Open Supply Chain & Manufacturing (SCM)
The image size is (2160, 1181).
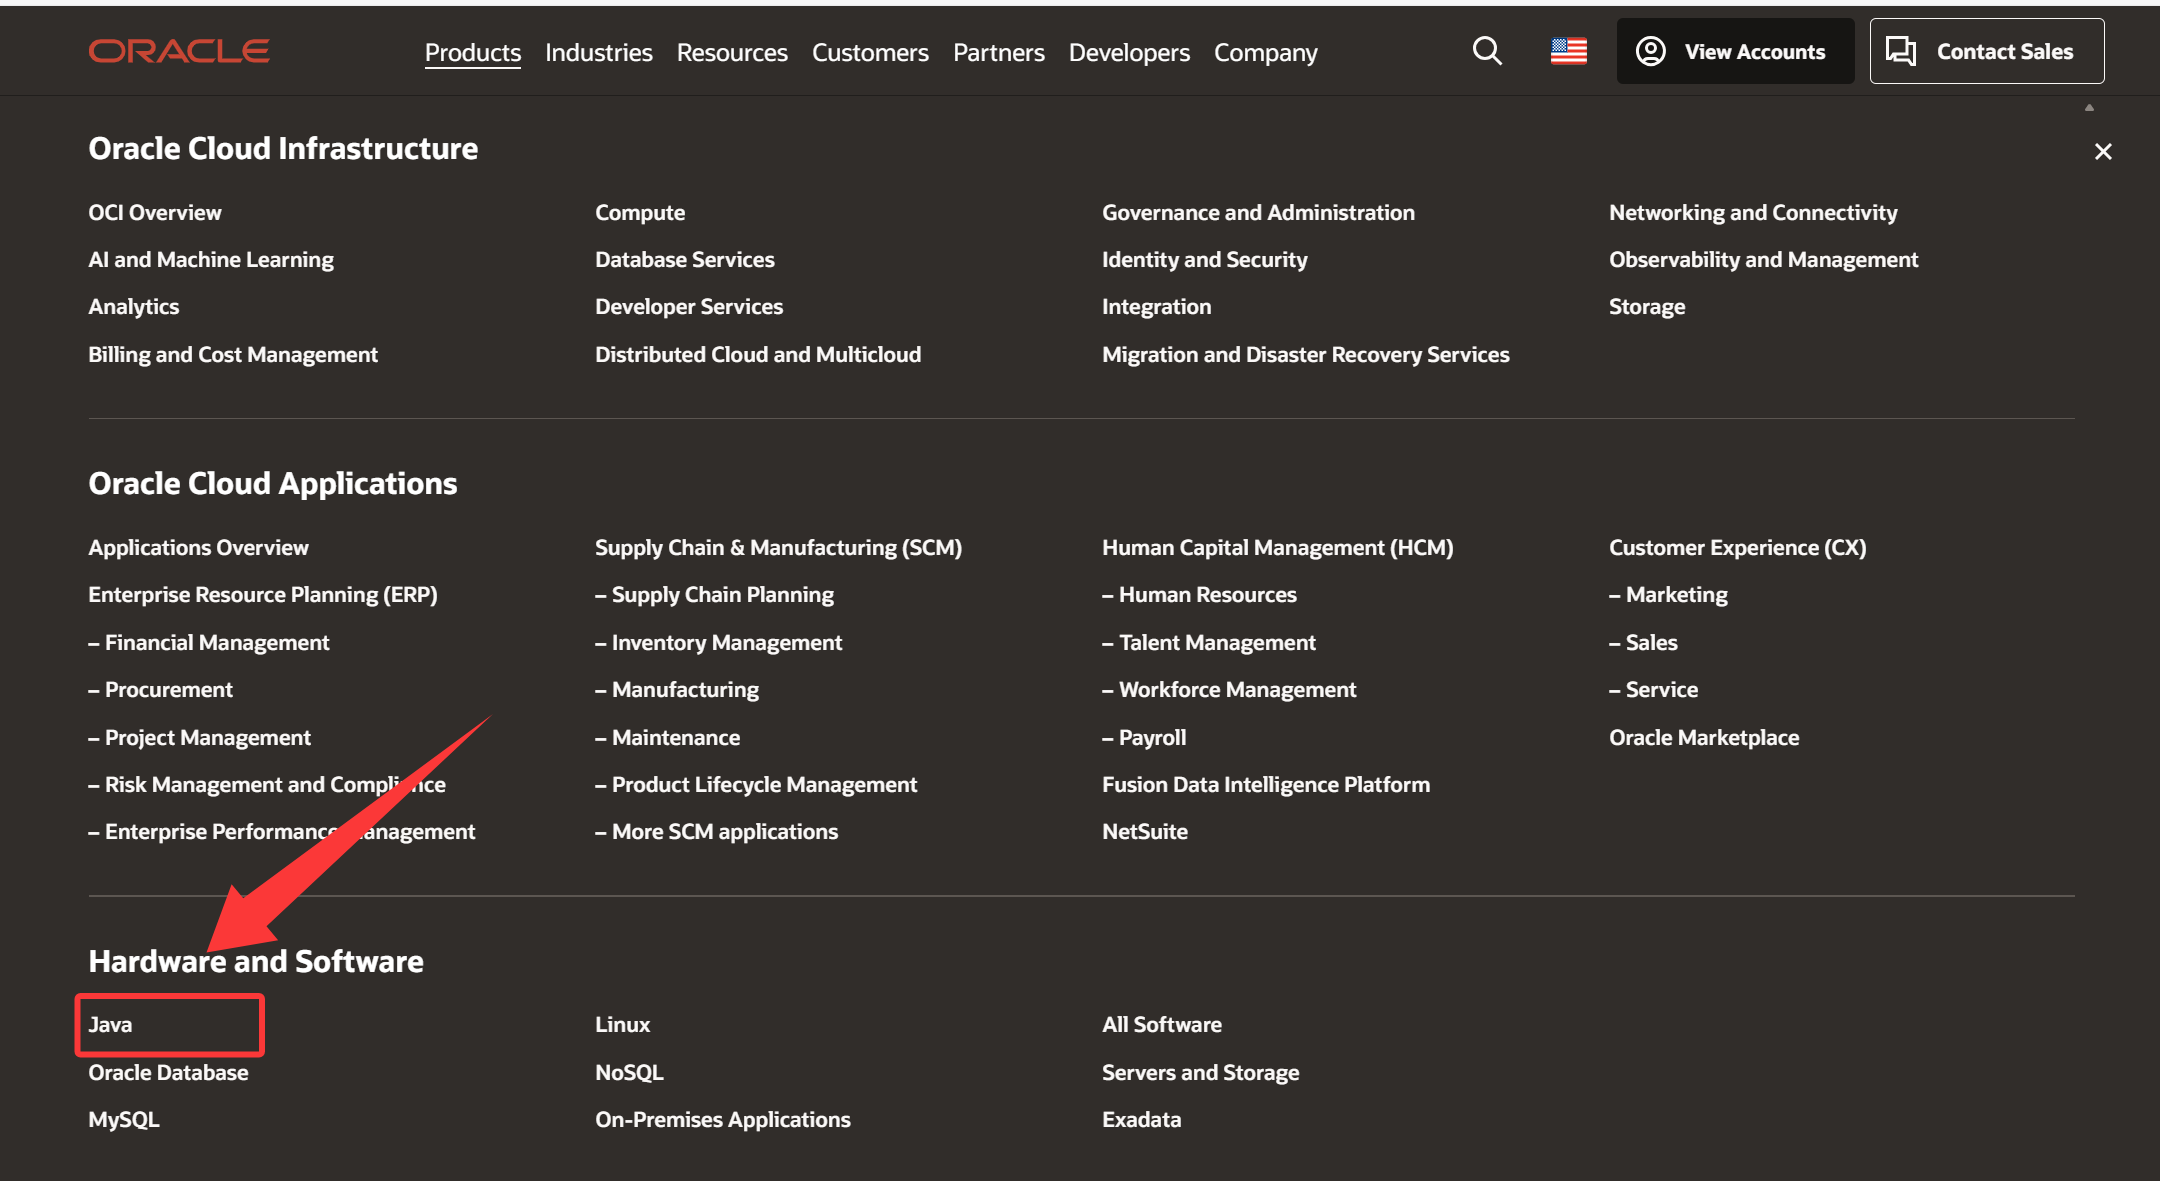[778, 547]
